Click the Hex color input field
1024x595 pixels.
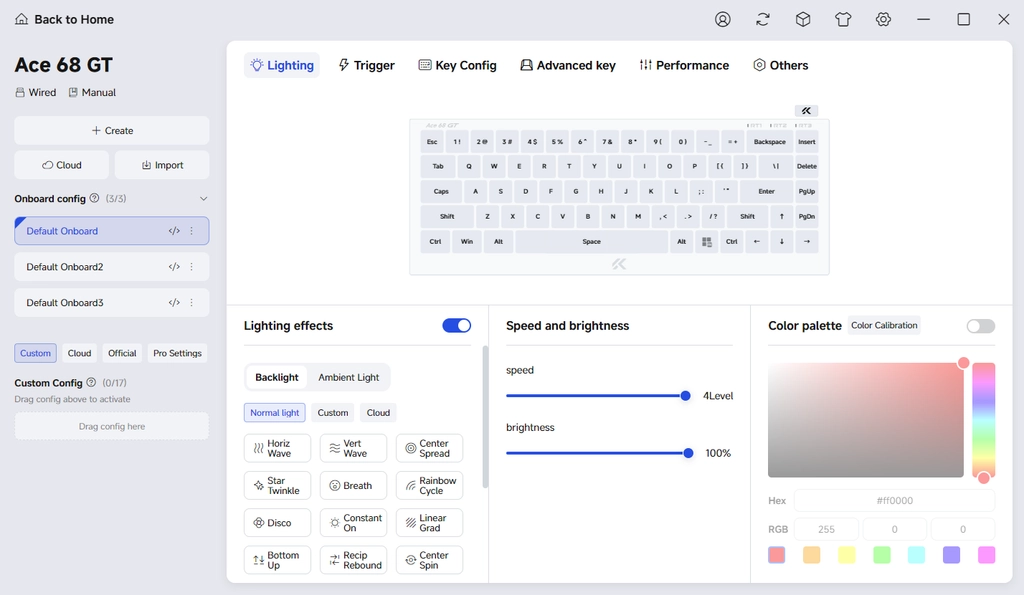(894, 500)
